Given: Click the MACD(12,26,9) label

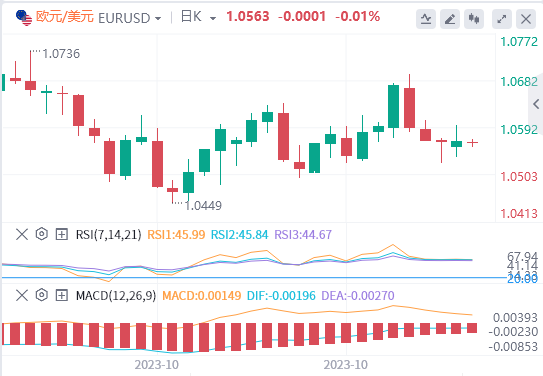Looking at the screenshot, I should point(116,296).
